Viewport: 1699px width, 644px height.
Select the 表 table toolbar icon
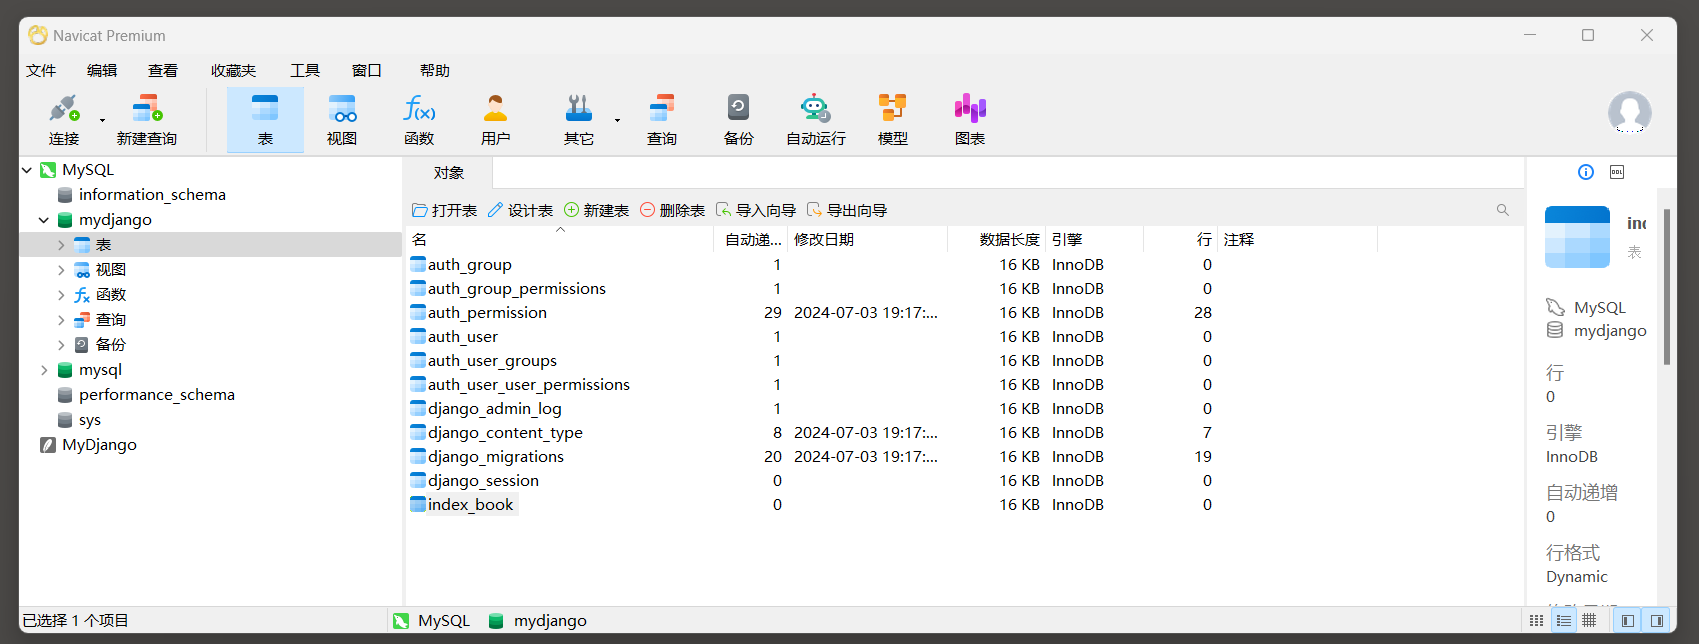coord(265,119)
